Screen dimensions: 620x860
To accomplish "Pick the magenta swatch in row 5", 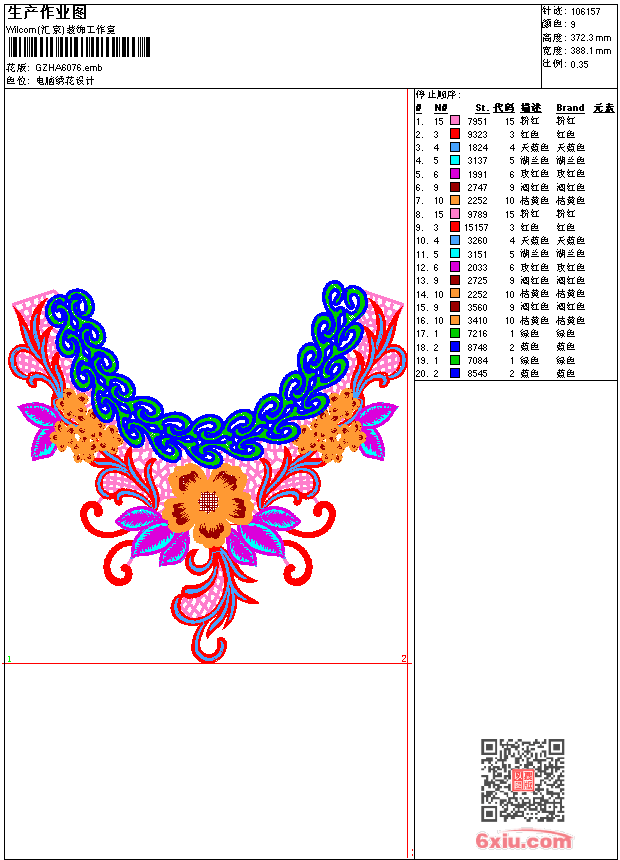I will click(455, 174).
